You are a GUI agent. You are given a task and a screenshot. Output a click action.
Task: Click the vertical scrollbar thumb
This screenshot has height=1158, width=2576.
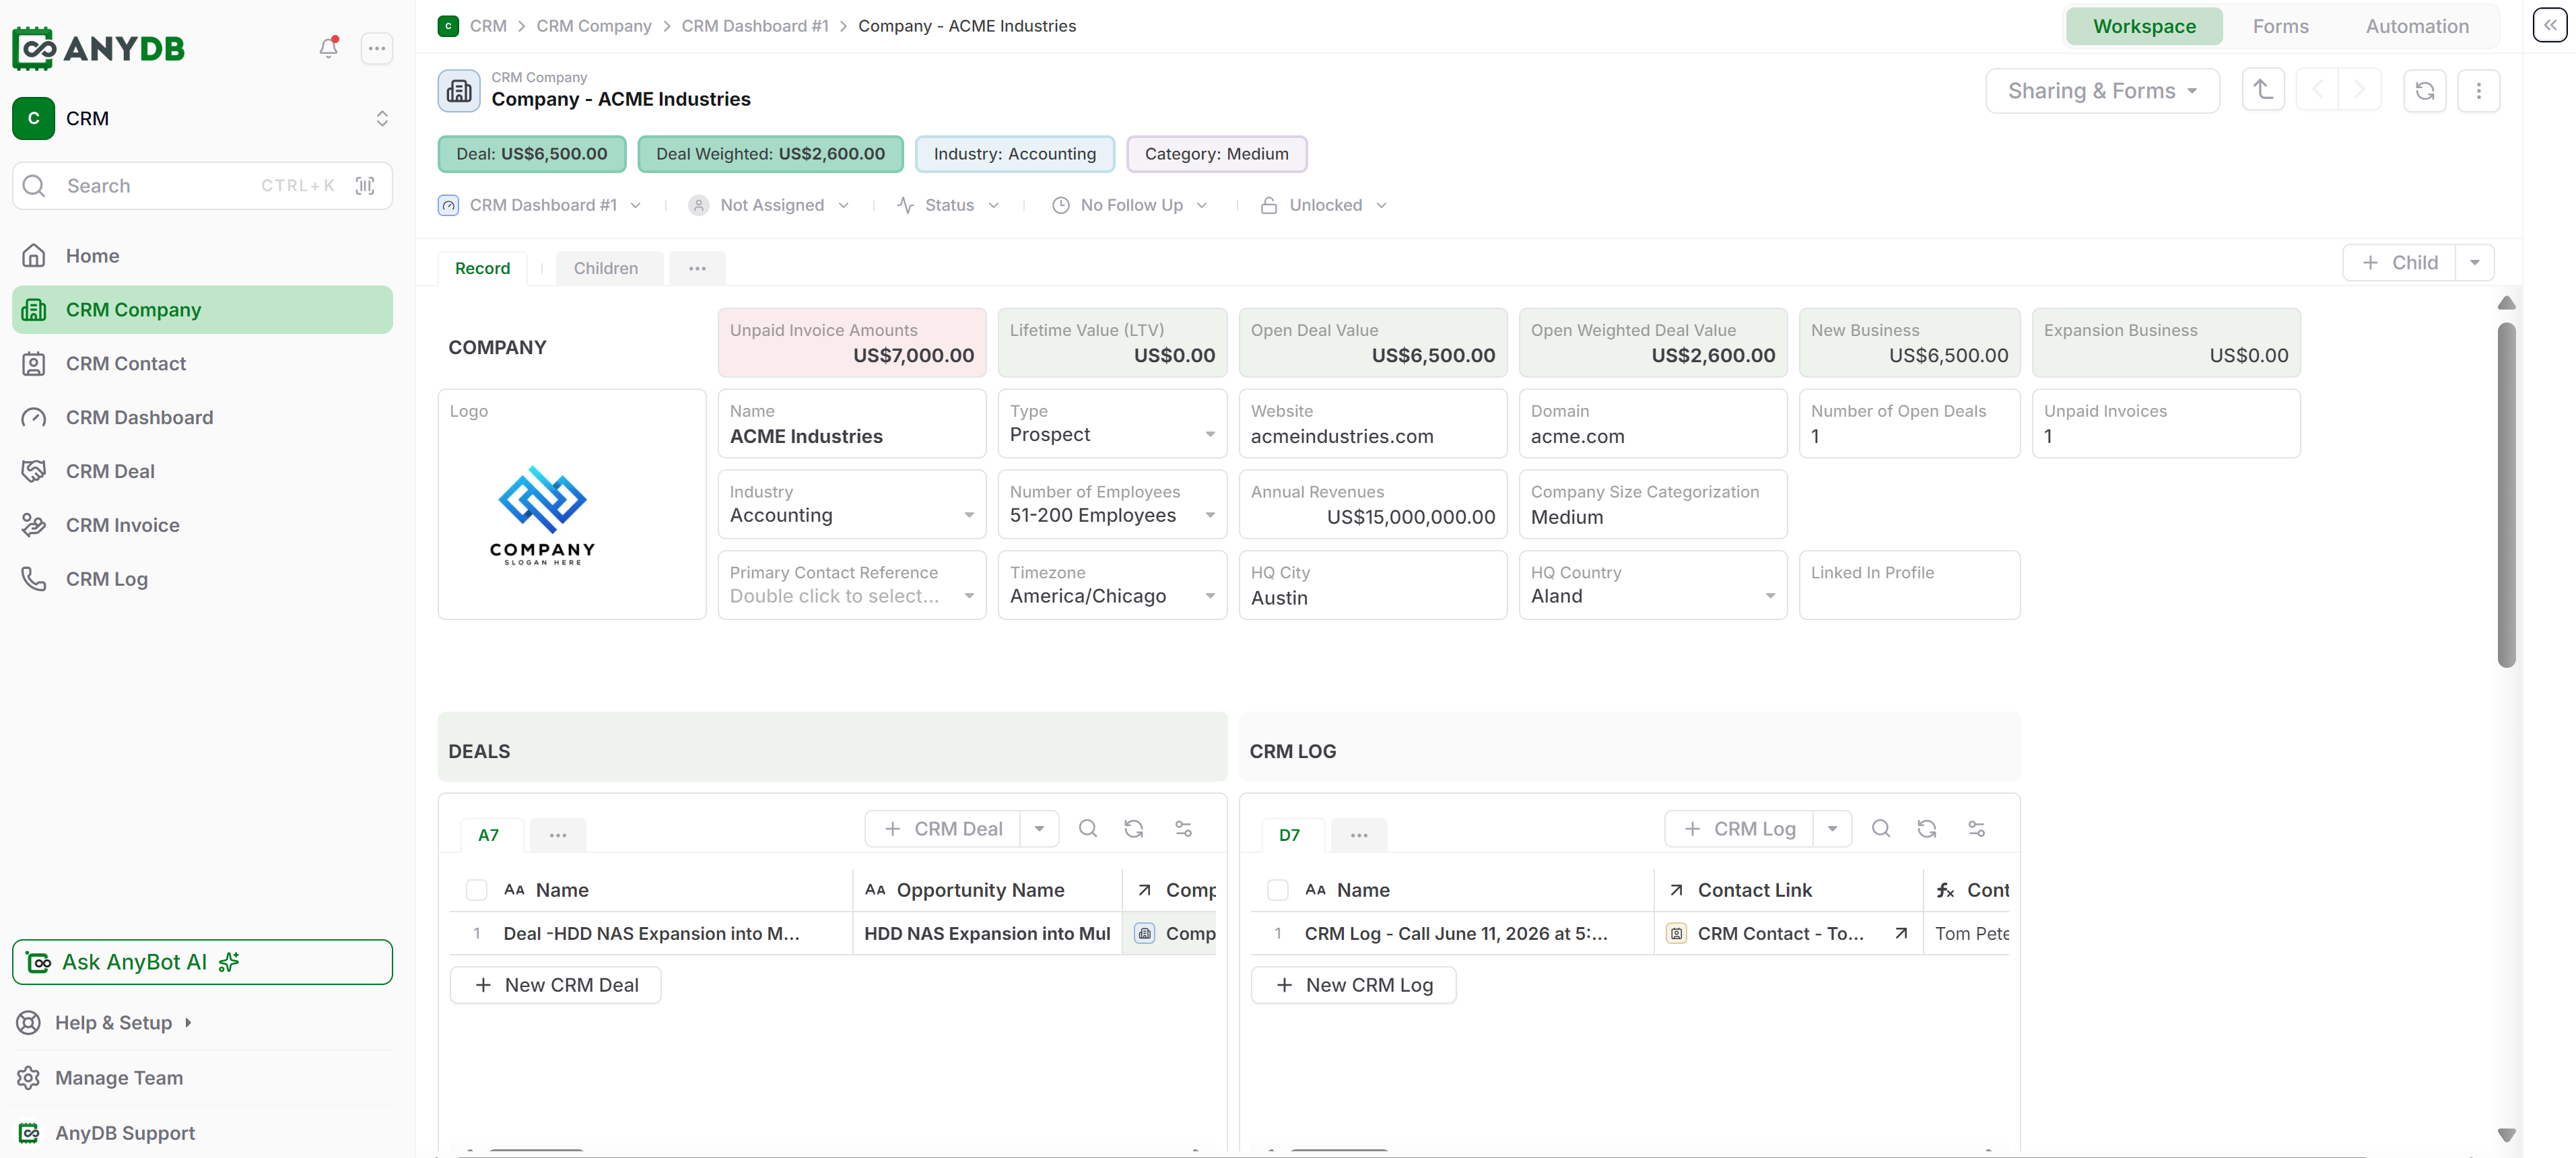tap(2506, 494)
